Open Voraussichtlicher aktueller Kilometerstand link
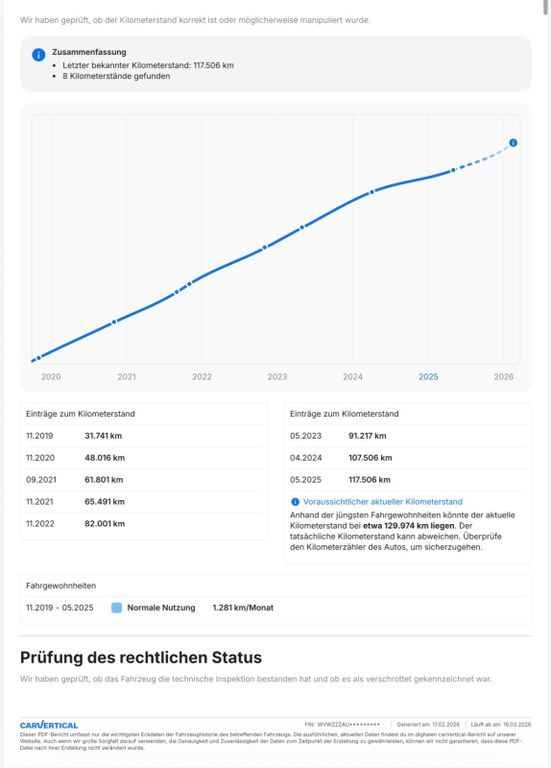 [x=383, y=502]
